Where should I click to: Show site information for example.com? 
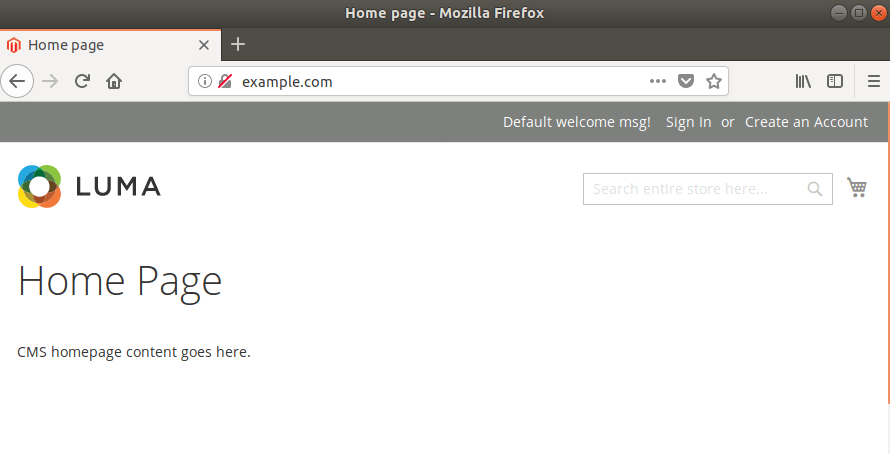[x=205, y=82]
